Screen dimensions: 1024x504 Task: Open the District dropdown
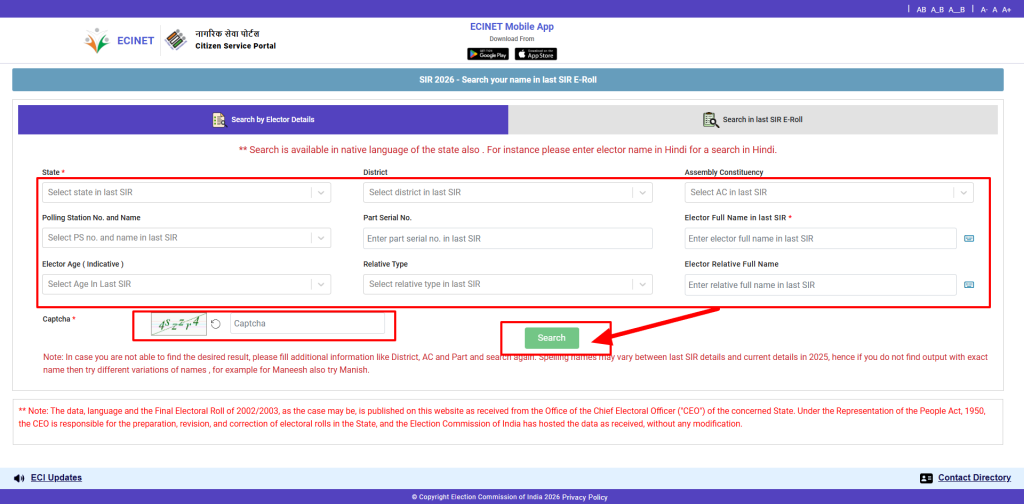[x=507, y=193]
